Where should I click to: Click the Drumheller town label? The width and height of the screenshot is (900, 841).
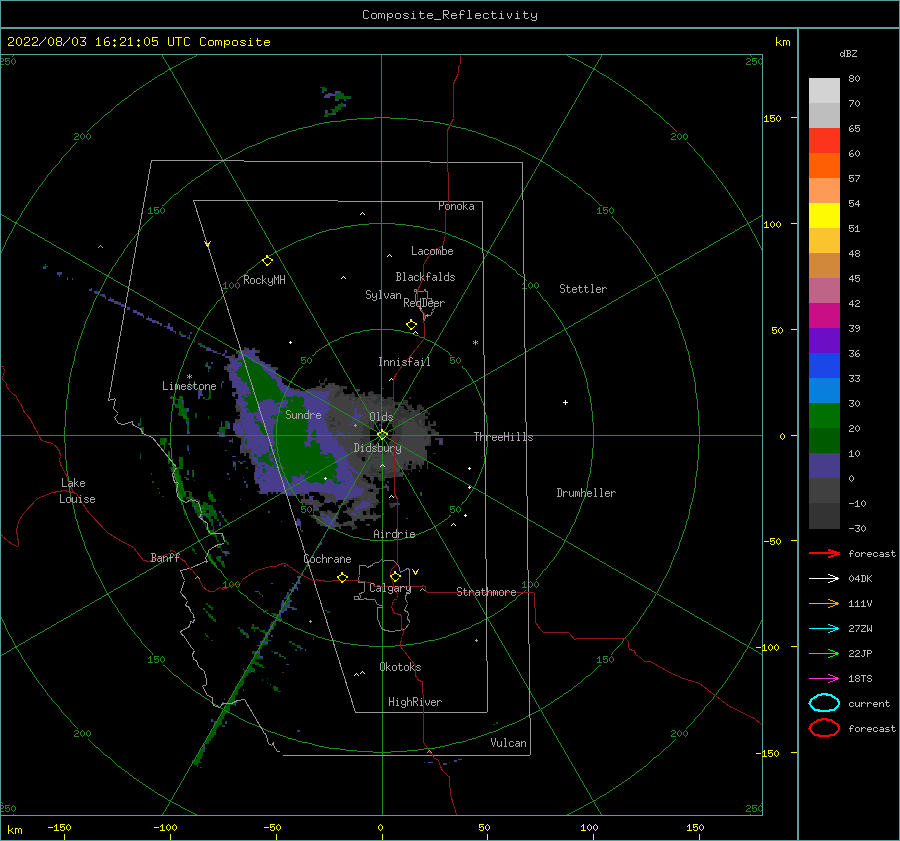point(586,493)
